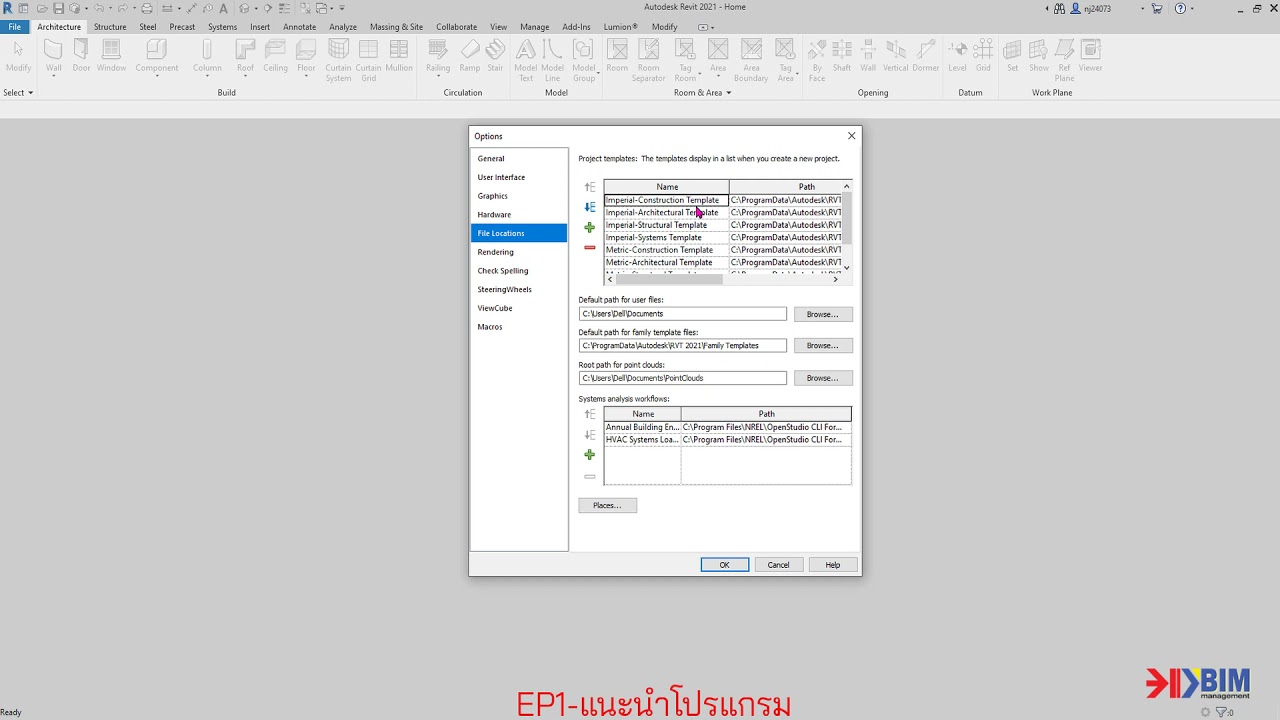Image resolution: width=1280 pixels, height=720 pixels.
Task: Click the Help button in Options dialog
Action: pos(832,565)
